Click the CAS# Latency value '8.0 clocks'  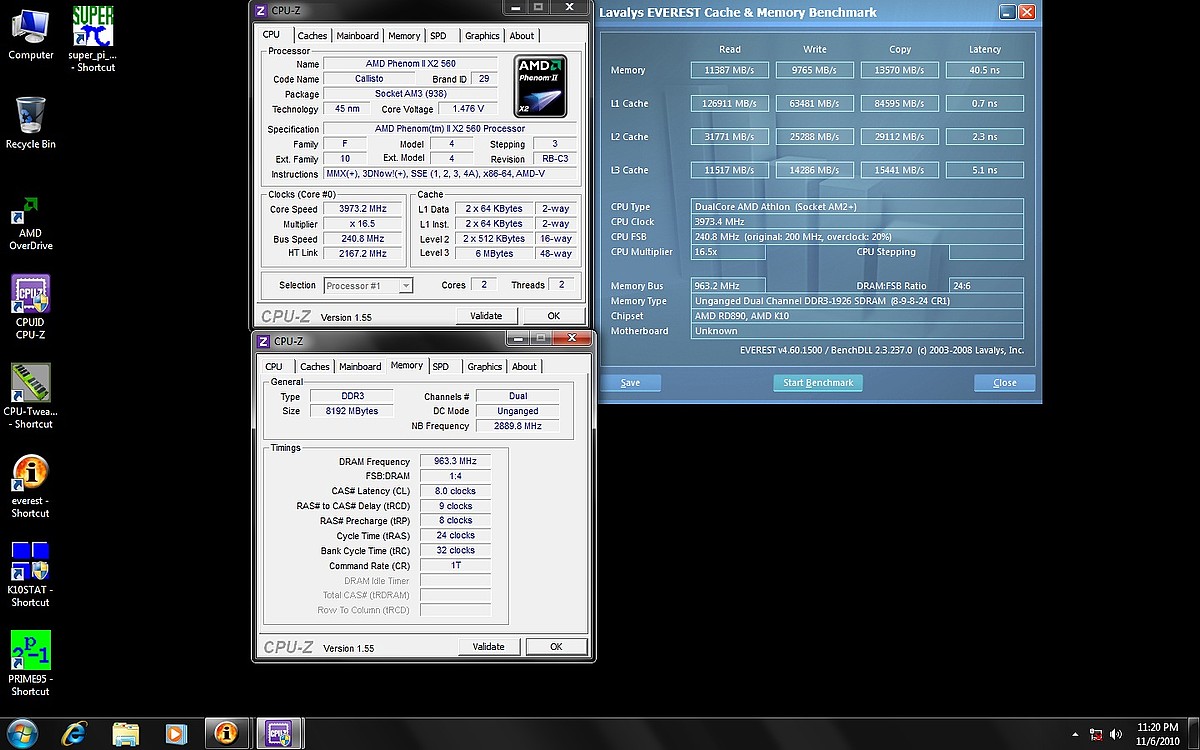[456, 491]
